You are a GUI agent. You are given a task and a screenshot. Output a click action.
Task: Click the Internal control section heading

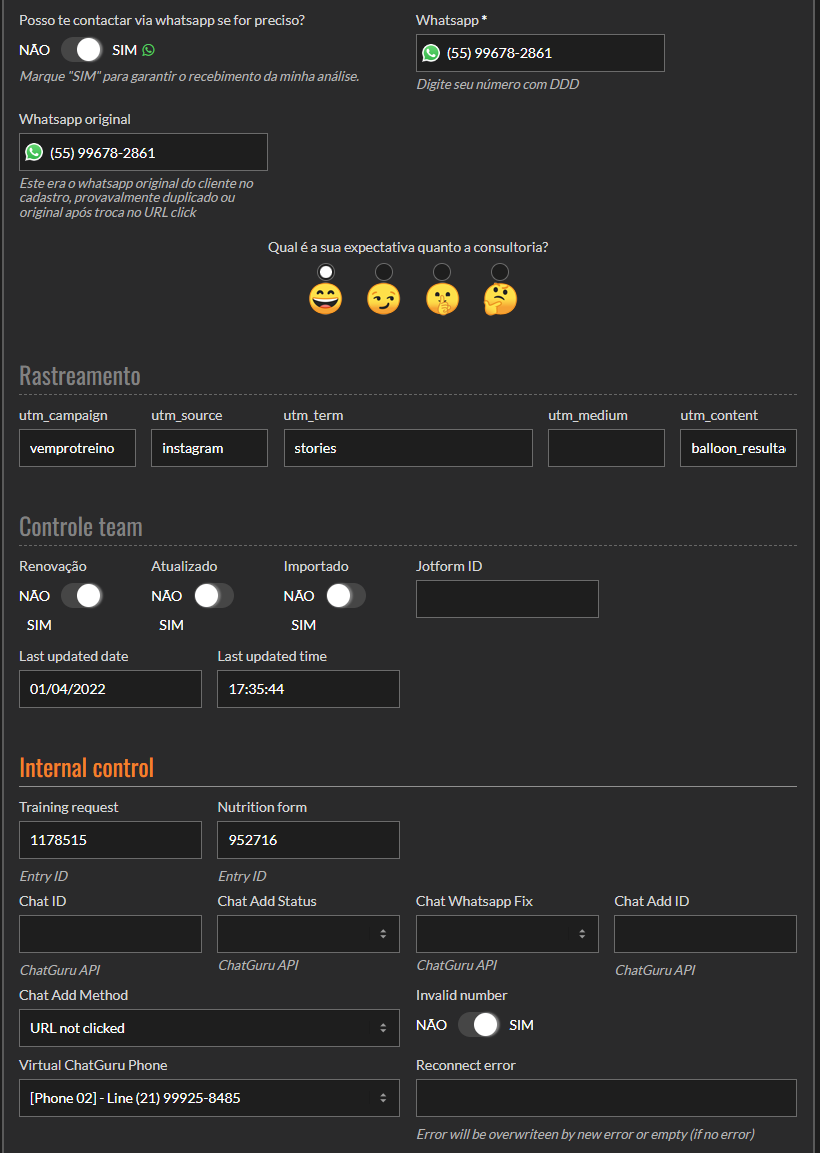[x=87, y=768]
